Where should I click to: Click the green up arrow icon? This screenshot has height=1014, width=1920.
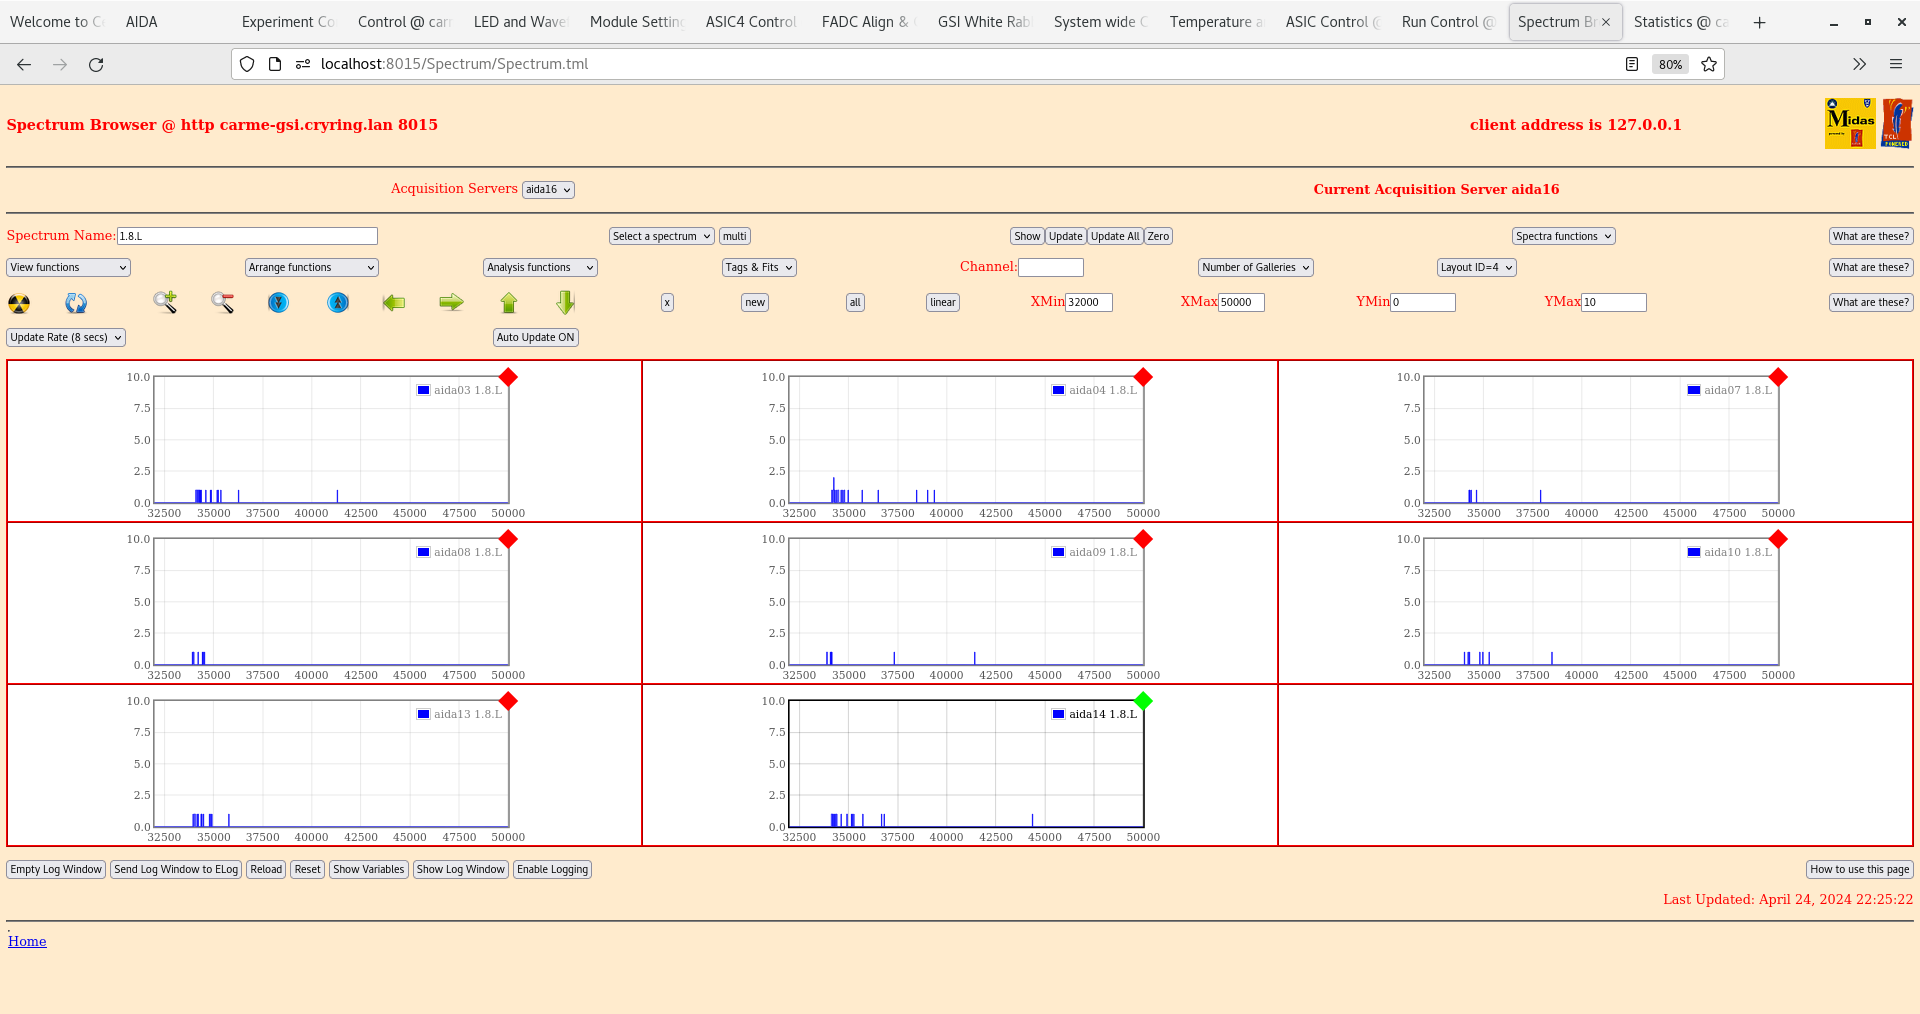coord(508,302)
